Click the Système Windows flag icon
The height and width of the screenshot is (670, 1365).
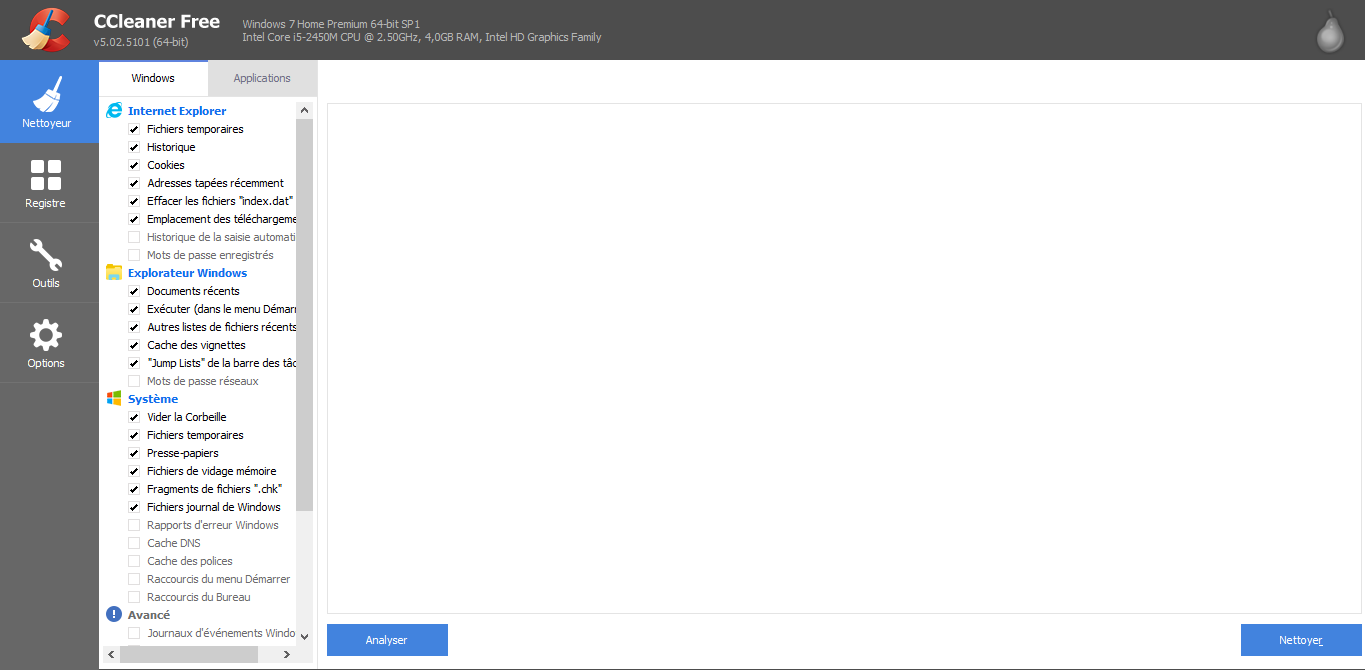pos(114,399)
